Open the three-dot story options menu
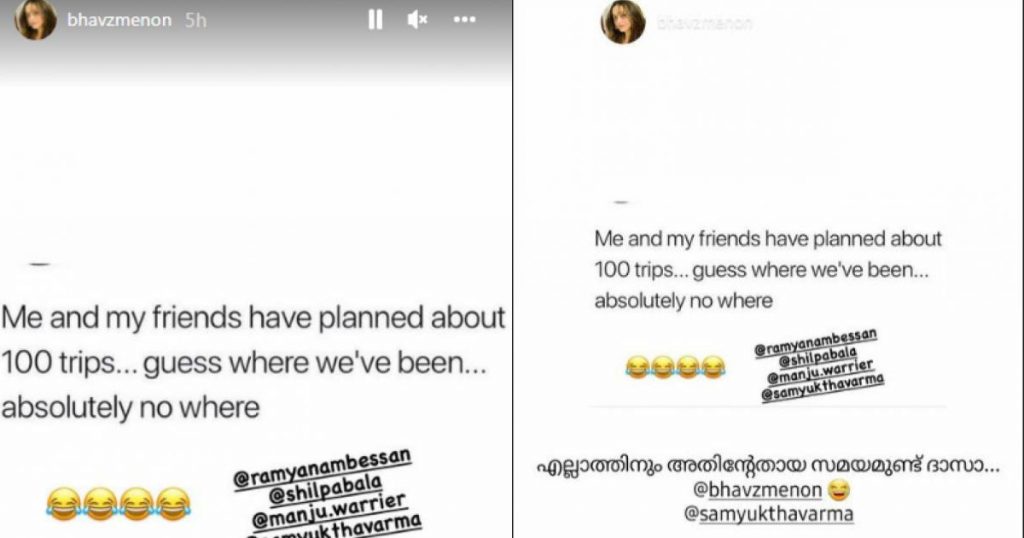The width and height of the screenshot is (1024, 538). pos(464,20)
